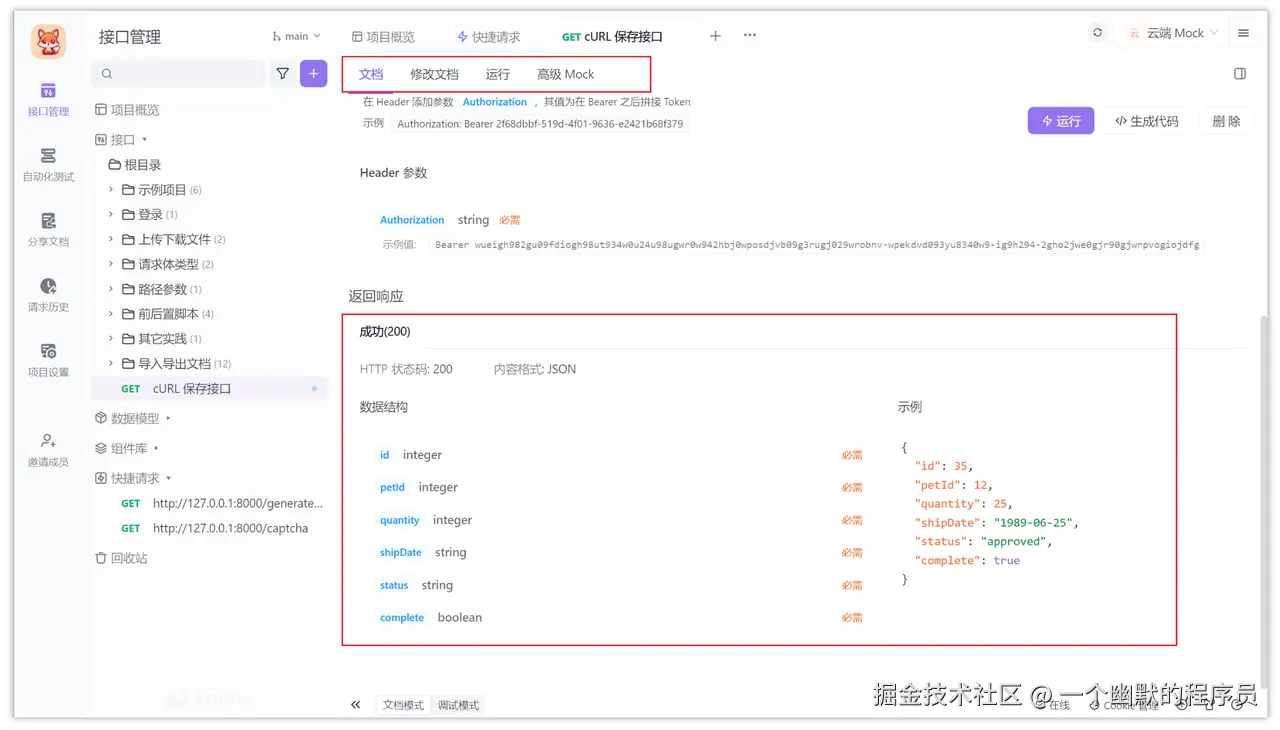Click the 删除 button
Screen dimensions: 1280x730
click(1227, 121)
